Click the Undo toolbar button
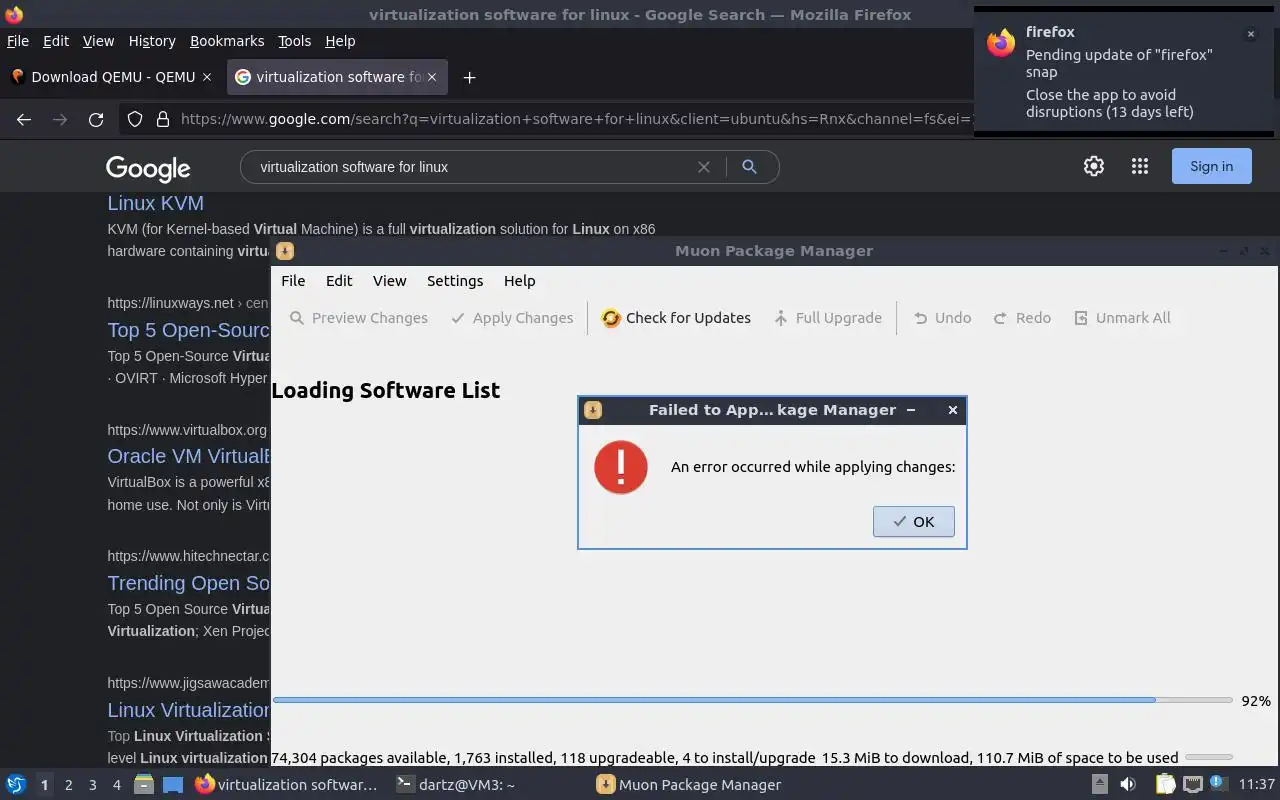1280x800 pixels. click(x=942, y=318)
